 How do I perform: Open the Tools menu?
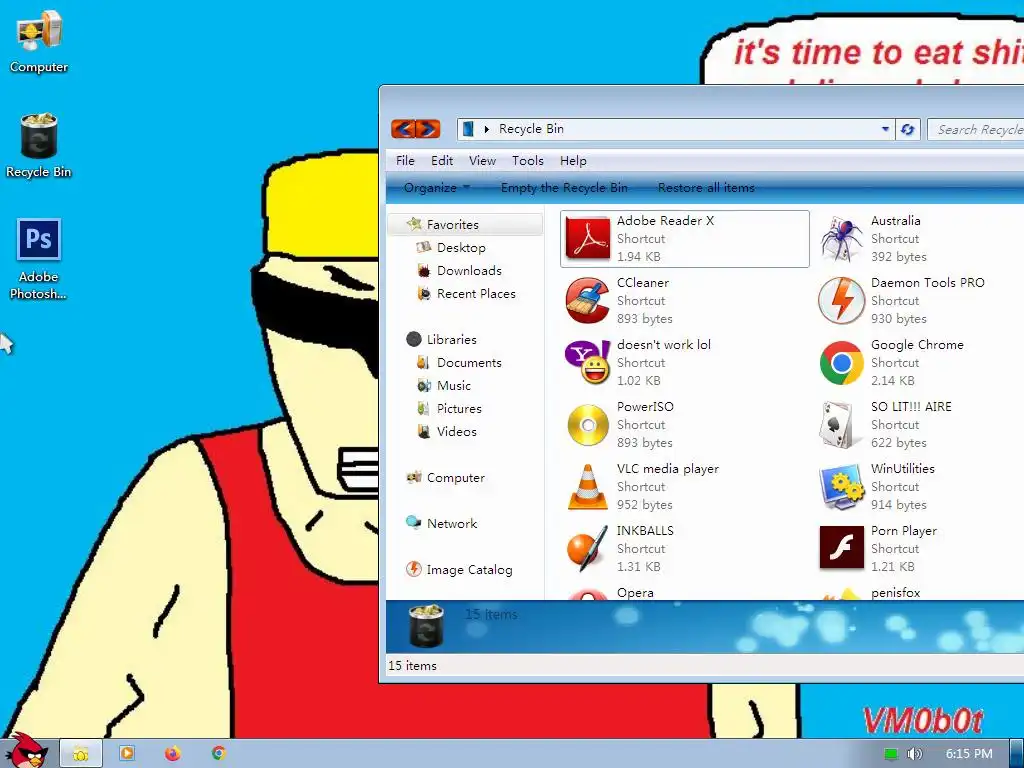point(528,161)
